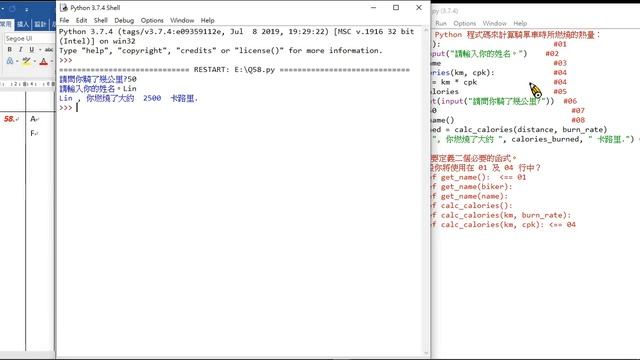Click comment '#02' in editor
The width and height of the screenshot is (640, 360).
tap(552, 53)
